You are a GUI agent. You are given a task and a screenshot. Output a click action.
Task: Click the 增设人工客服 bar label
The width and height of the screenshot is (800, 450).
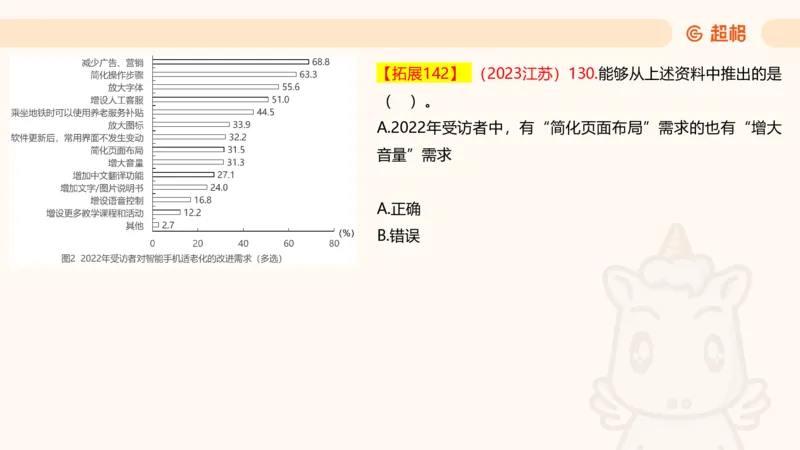pyautogui.click(x=117, y=100)
